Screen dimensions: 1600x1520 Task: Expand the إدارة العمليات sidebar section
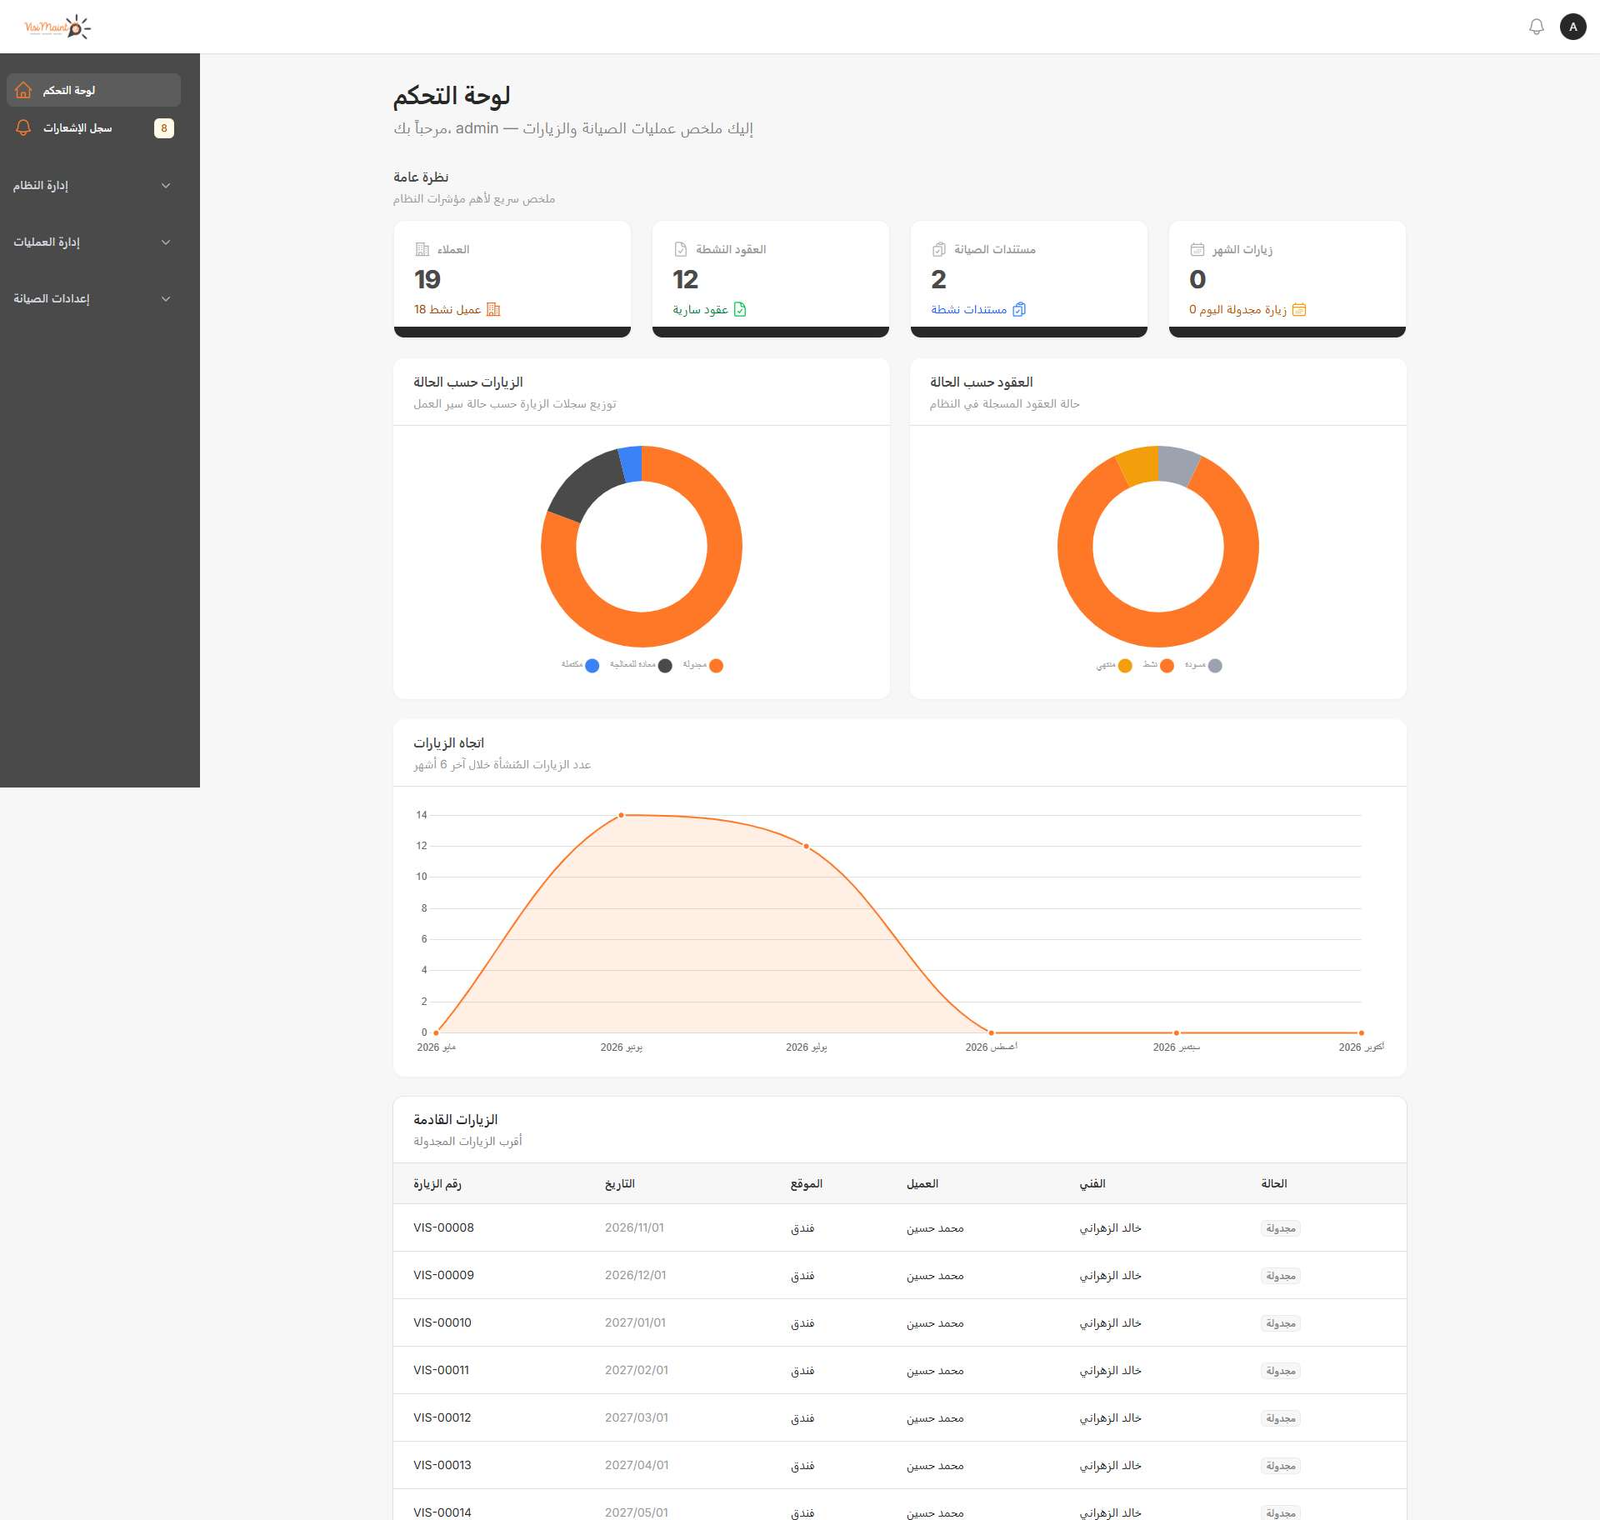coord(91,242)
